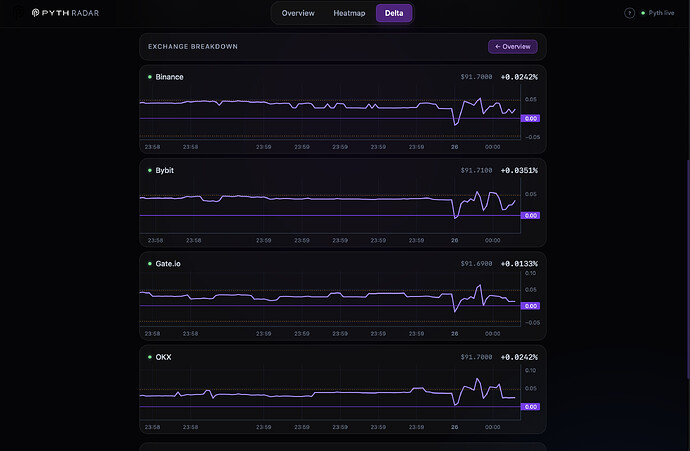
Task: Click the Binance delta line chart
Action: coord(330,113)
